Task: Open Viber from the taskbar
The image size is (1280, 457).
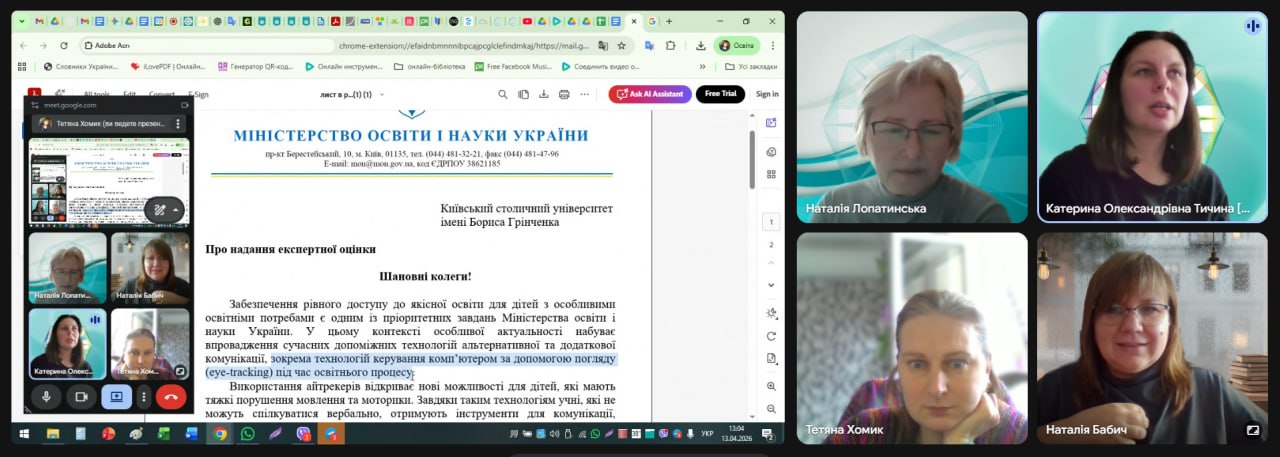Action: (x=303, y=434)
